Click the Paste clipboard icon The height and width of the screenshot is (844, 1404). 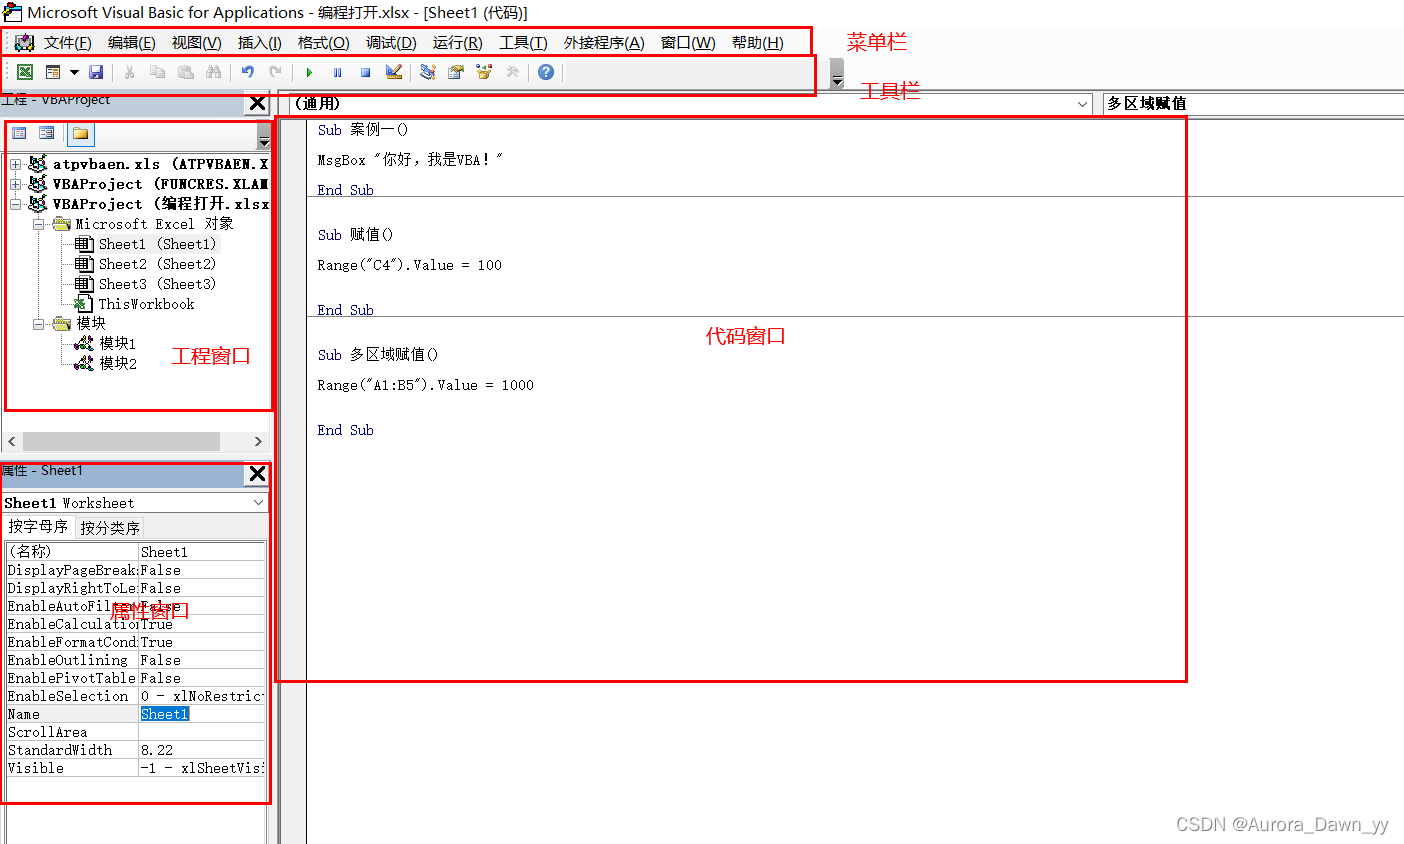tap(185, 72)
